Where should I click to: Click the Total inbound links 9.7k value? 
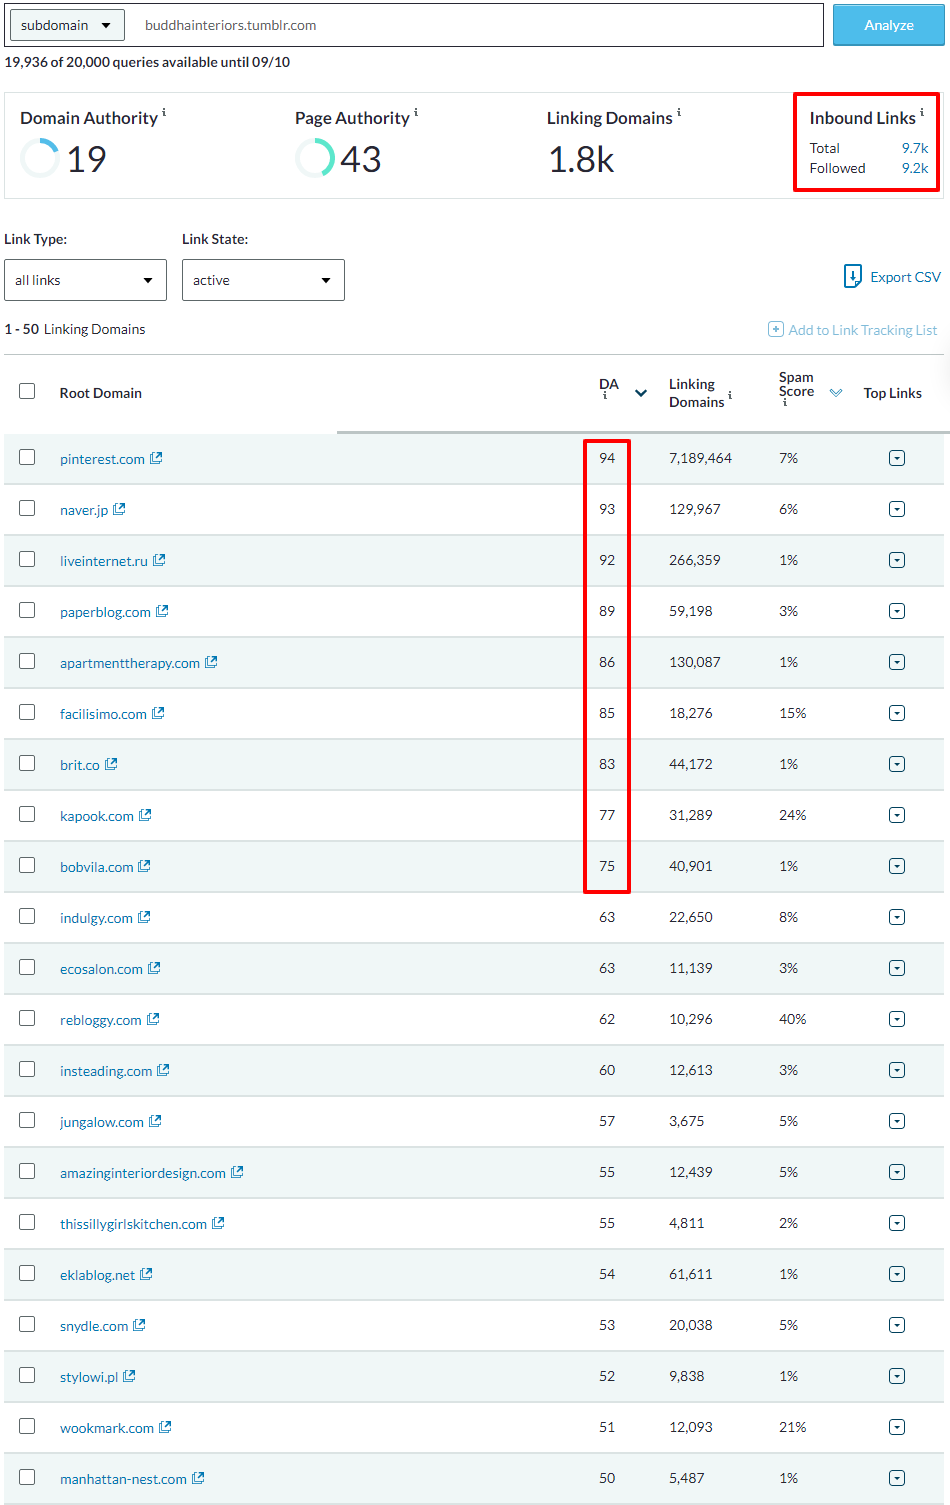[915, 148]
